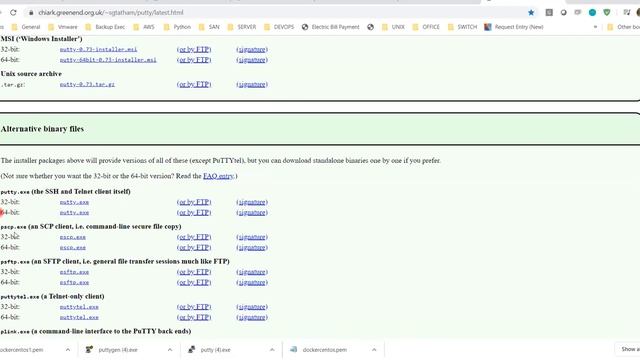Reload the page with the refresh icon
The width and height of the screenshot is (640, 360).
pos(13,13)
